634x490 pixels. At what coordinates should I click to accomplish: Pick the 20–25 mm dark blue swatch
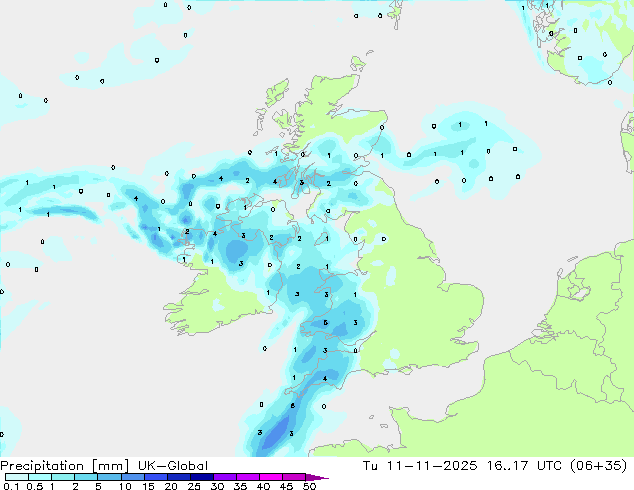(178, 477)
